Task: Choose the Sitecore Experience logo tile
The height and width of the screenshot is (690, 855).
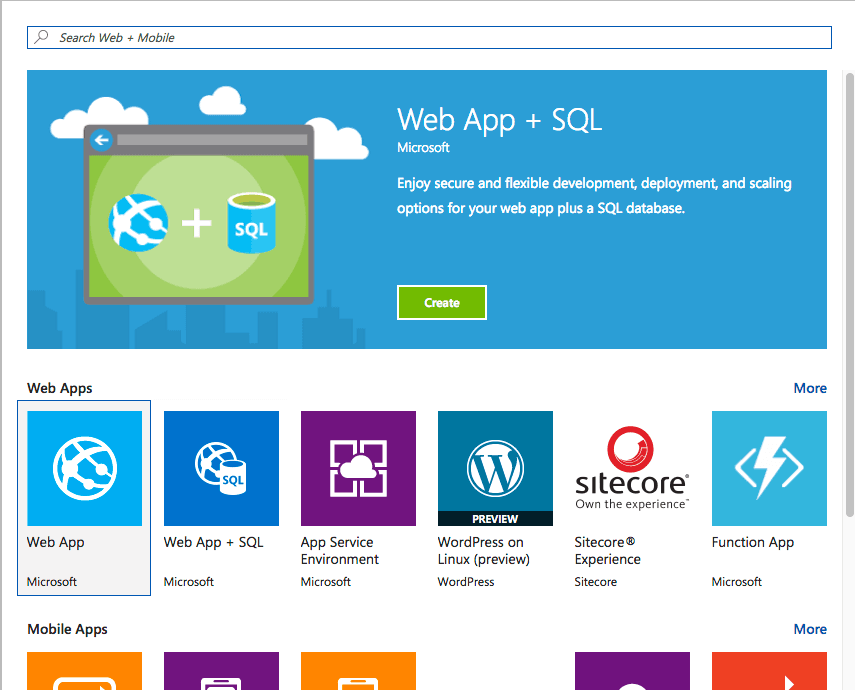Action: click(x=632, y=469)
